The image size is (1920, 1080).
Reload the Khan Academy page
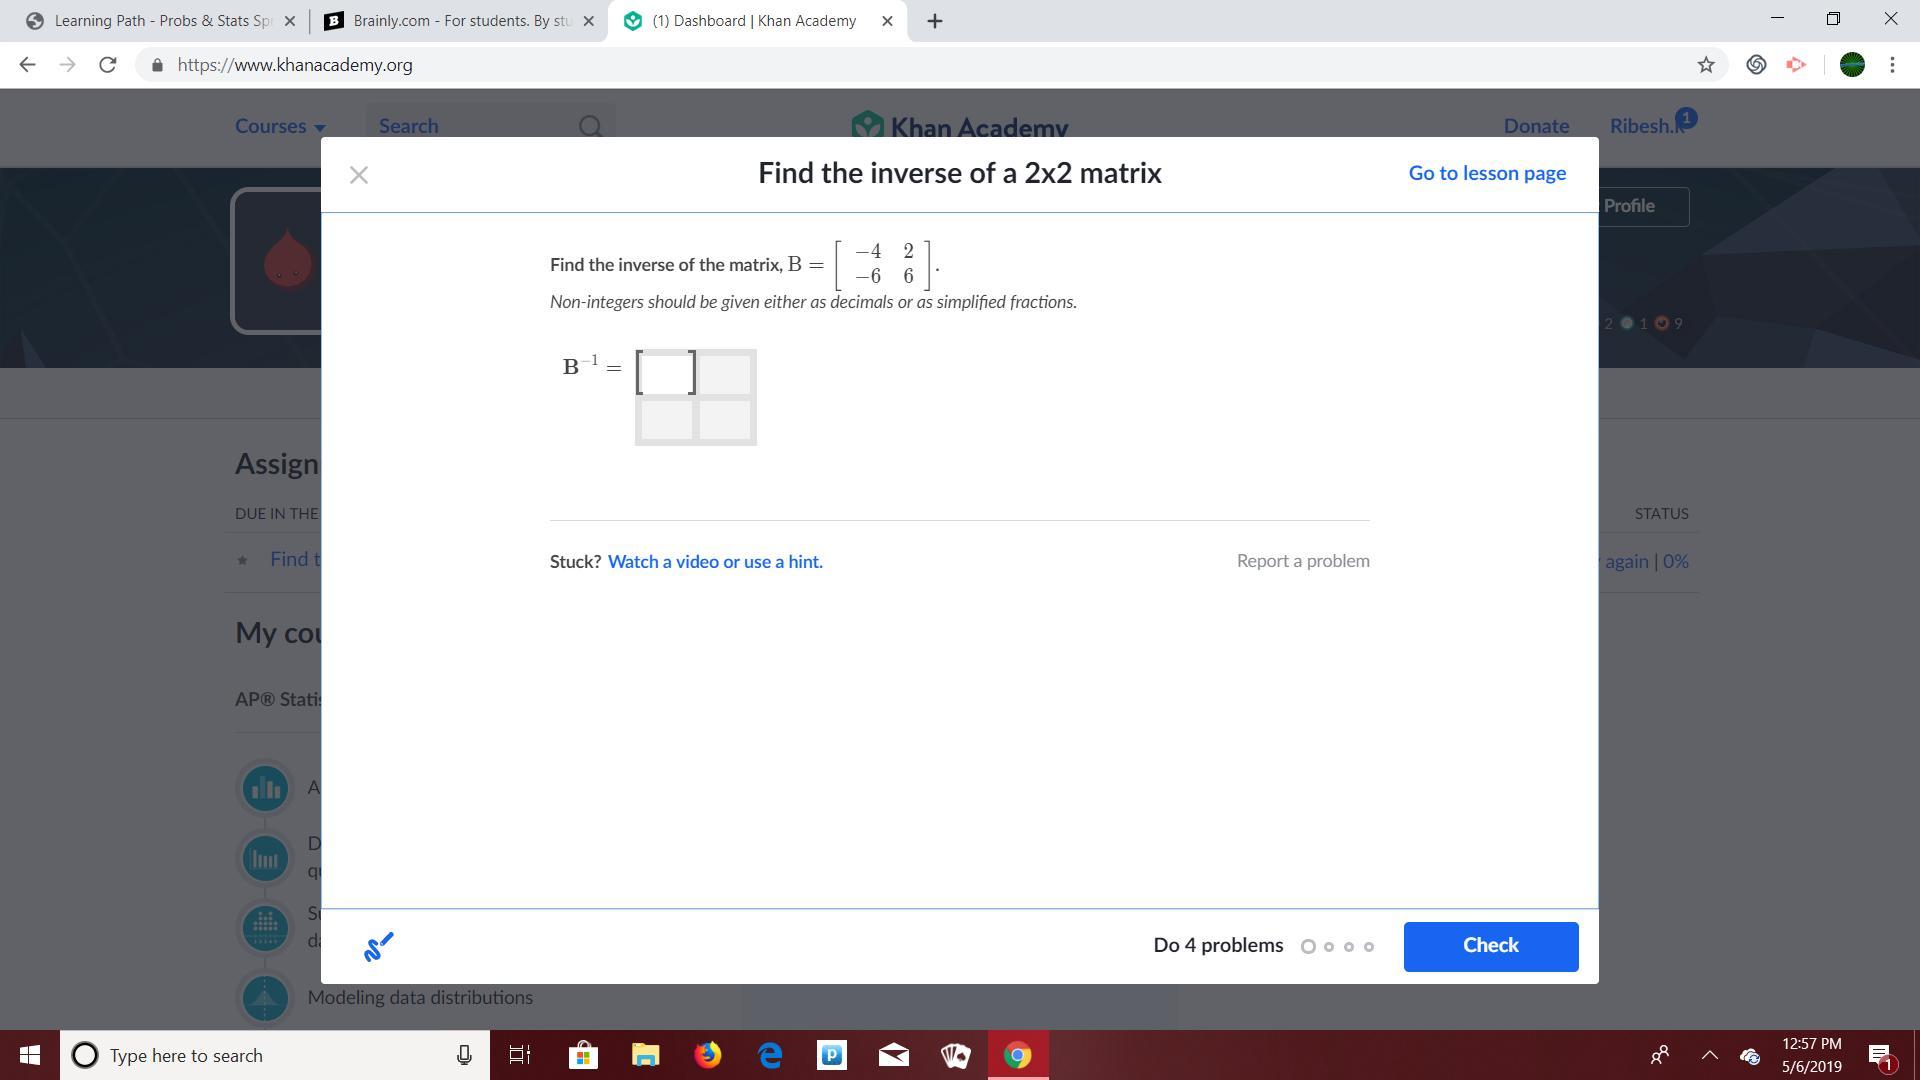point(108,65)
